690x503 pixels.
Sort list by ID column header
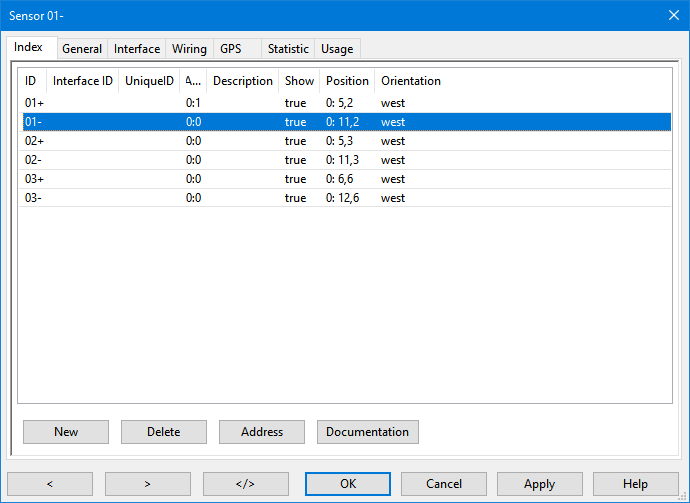point(31,81)
